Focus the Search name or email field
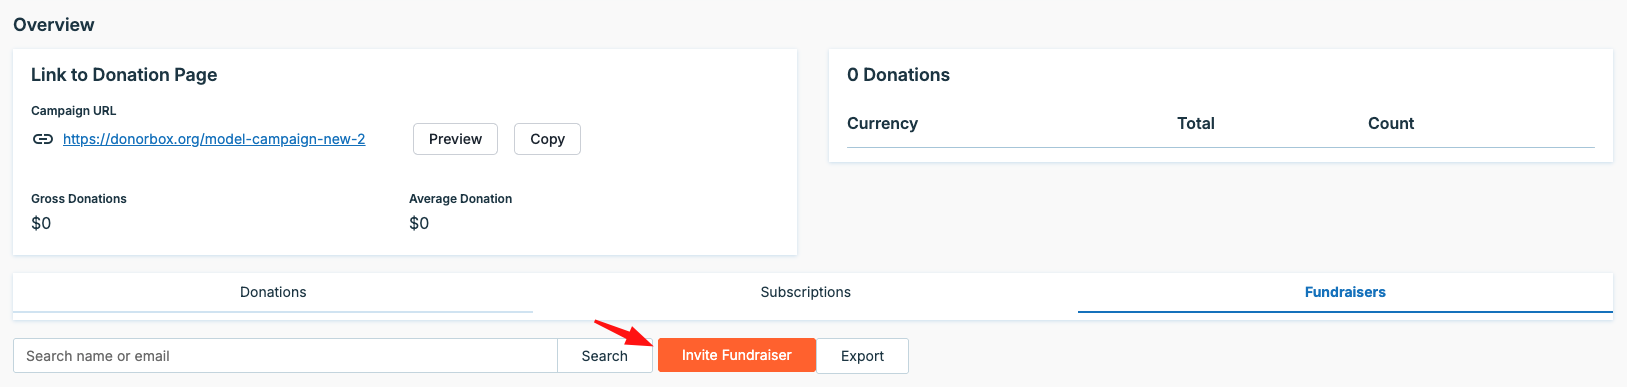 pyautogui.click(x=285, y=356)
